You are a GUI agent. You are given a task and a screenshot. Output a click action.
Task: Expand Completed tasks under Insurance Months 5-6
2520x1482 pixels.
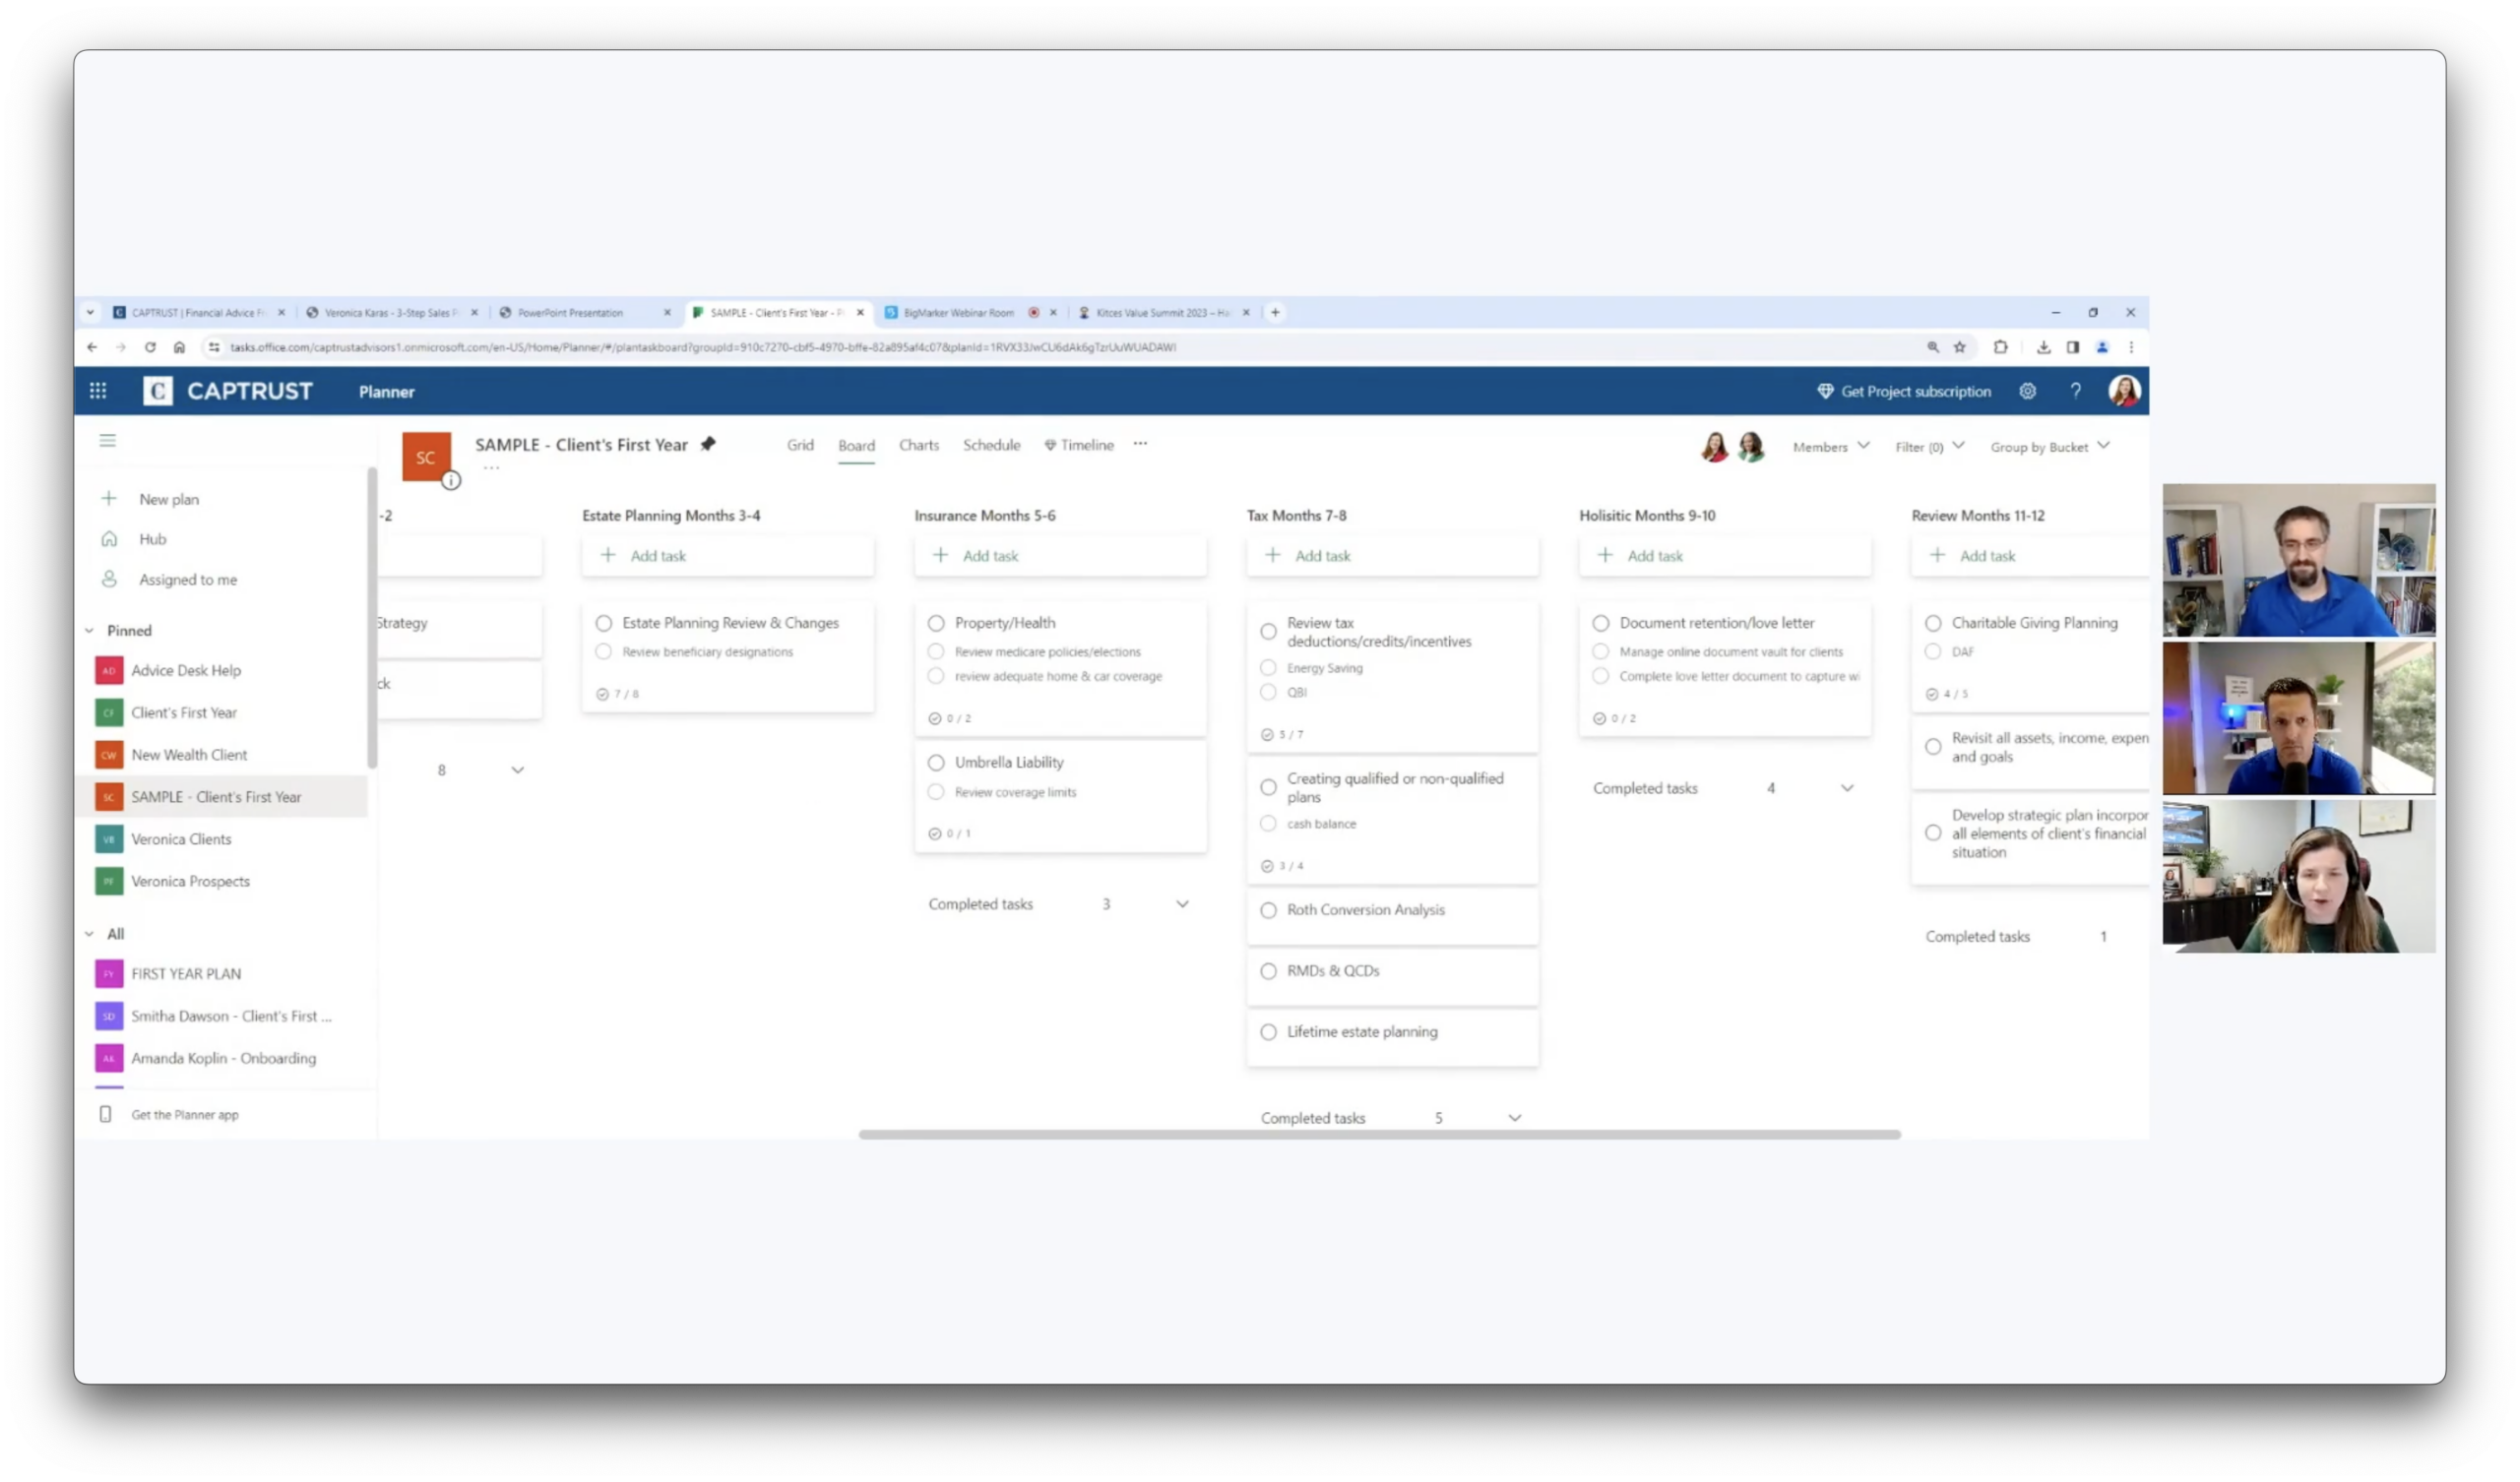(x=1182, y=904)
